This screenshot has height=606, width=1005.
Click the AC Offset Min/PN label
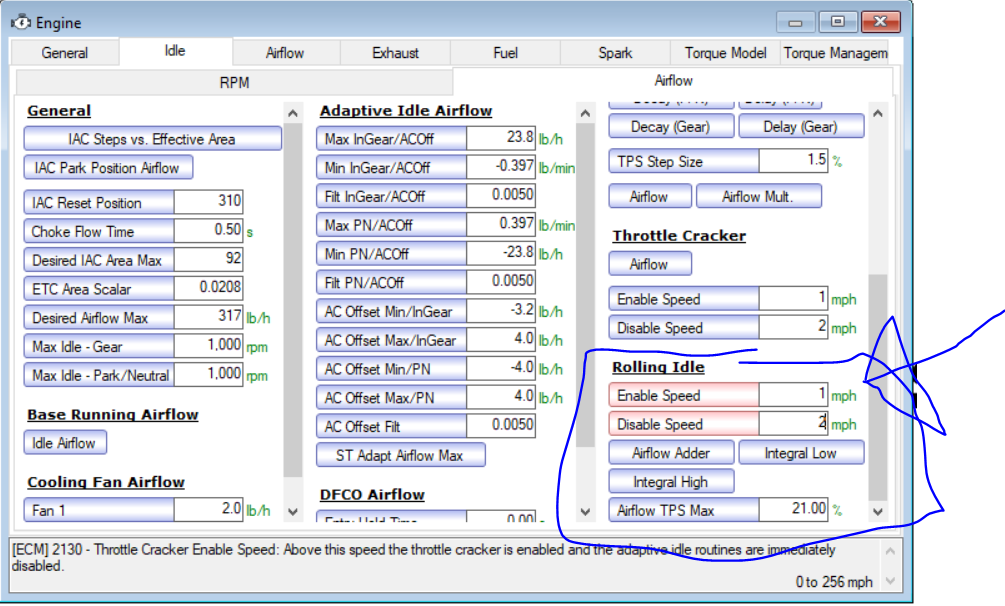coord(392,369)
